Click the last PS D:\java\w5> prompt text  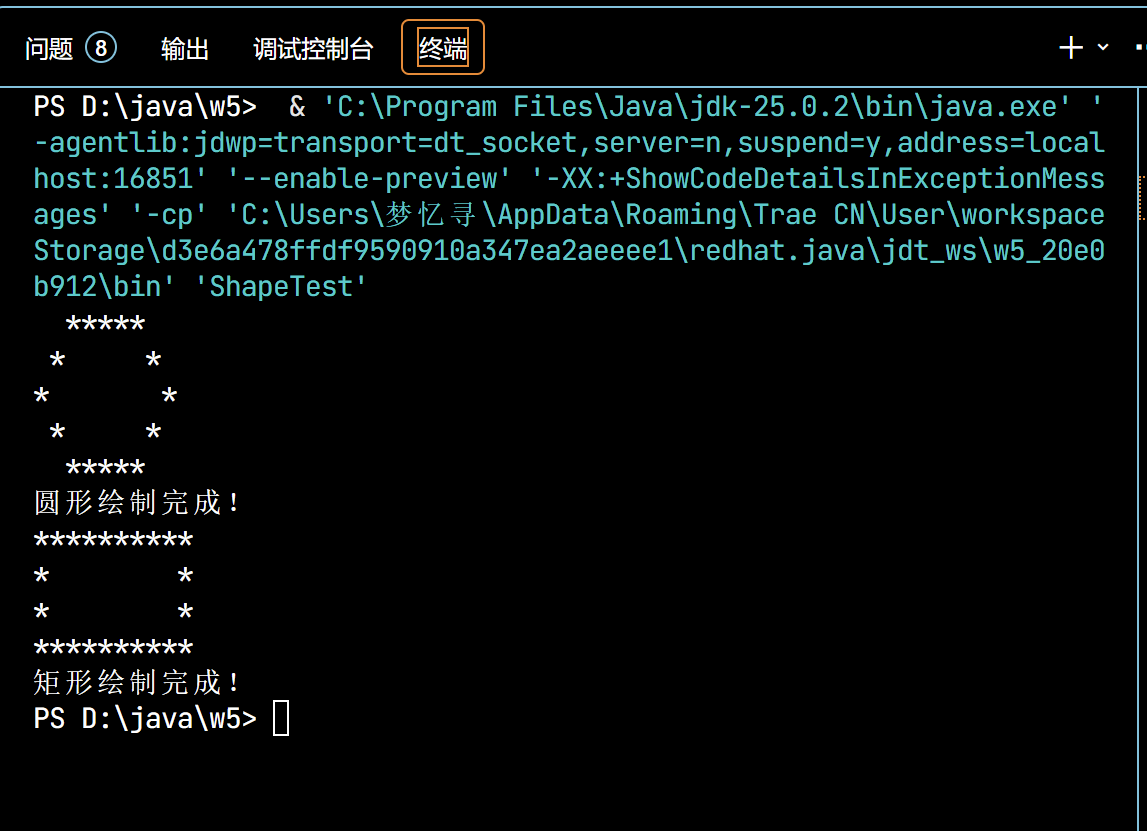tap(145, 718)
